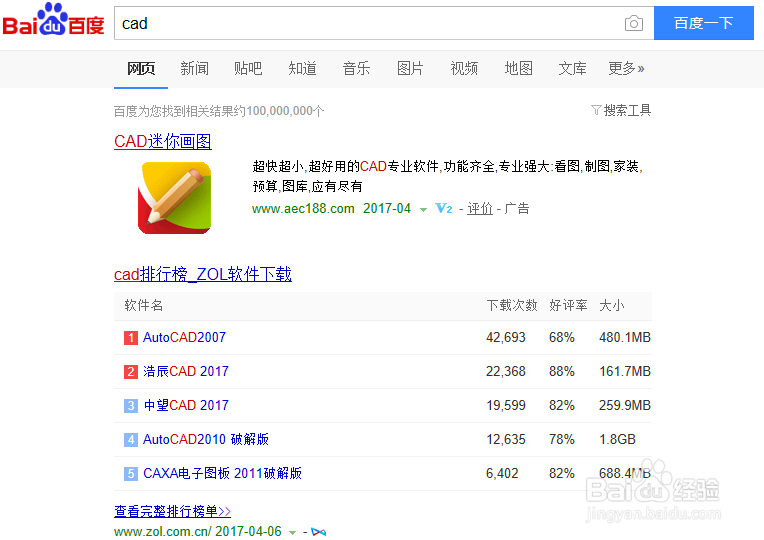The height and width of the screenshot is (540, 764).
Task: Click the www.aec188.com URL
Action: pos(303,209)
